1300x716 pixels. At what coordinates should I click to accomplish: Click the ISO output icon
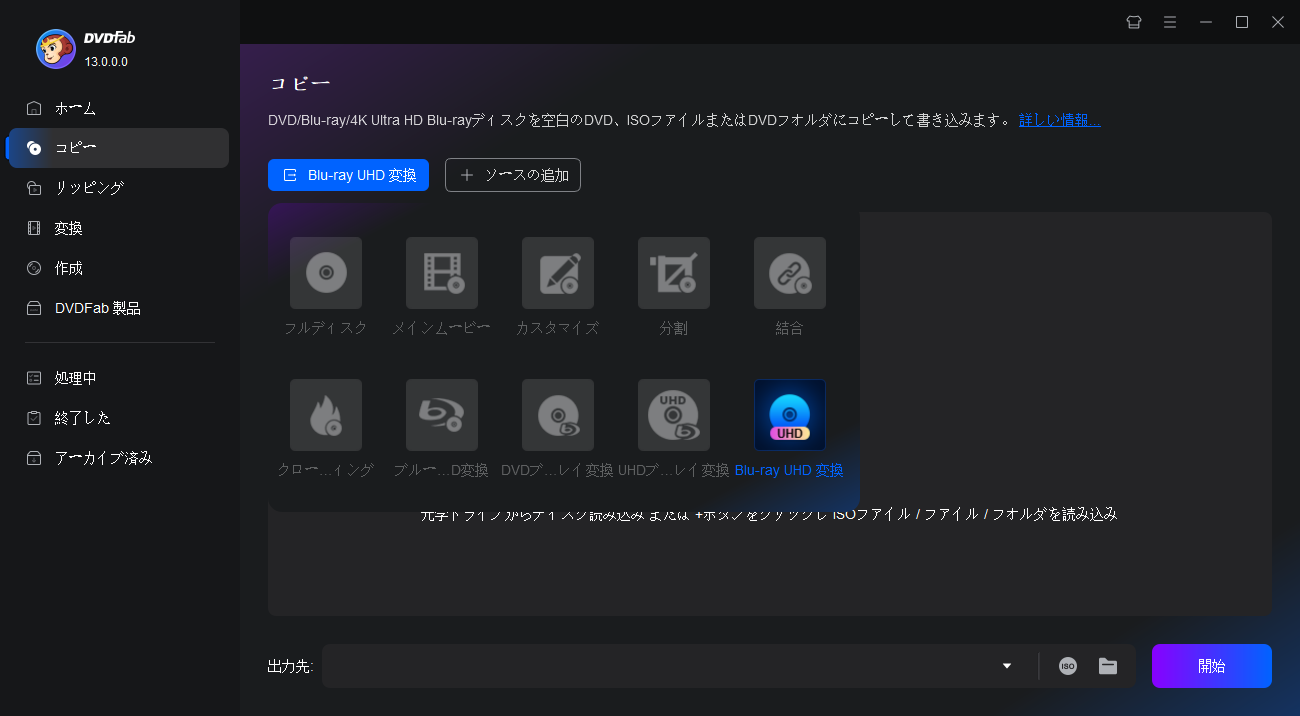tap(1068, 666)
